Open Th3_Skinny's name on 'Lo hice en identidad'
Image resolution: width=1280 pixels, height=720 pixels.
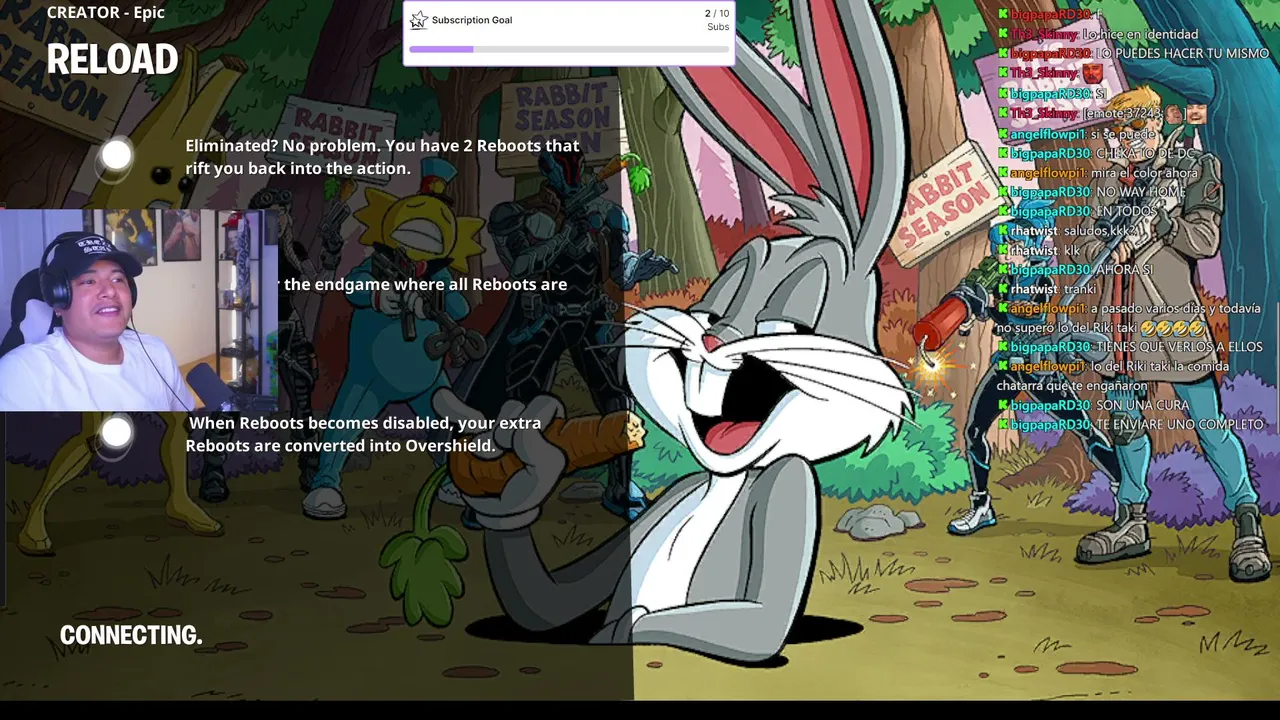pos(1044,34)
